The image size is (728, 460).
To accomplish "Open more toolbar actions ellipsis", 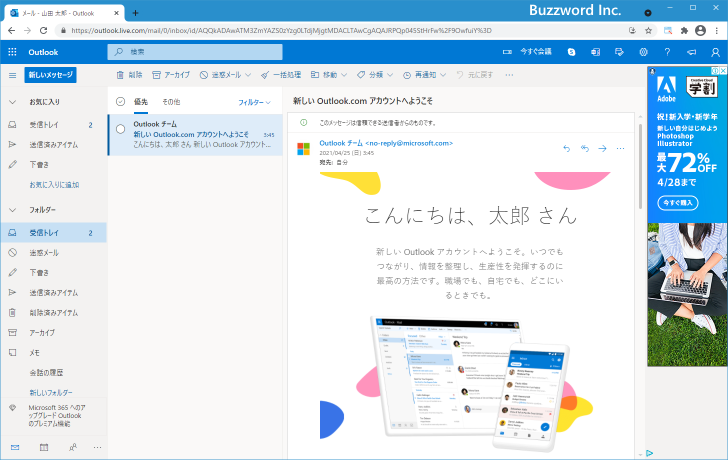I will [509, 75].
